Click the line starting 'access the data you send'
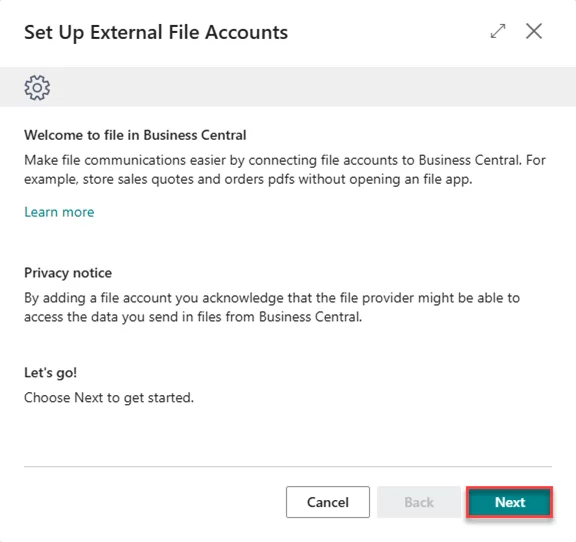The width and height of the screenshot is (576, 542). coord(193,317)
